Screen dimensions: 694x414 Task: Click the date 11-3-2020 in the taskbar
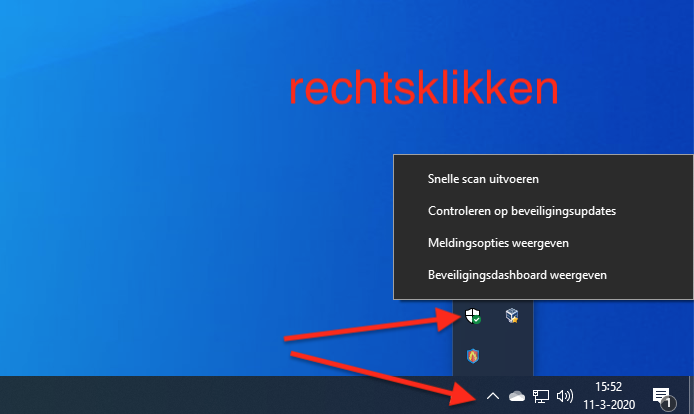tap(607, 404)
